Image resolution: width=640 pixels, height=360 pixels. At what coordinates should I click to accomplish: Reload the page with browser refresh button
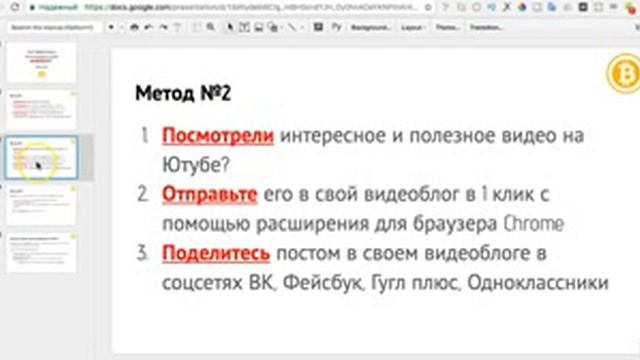click(x=15, y=7)
